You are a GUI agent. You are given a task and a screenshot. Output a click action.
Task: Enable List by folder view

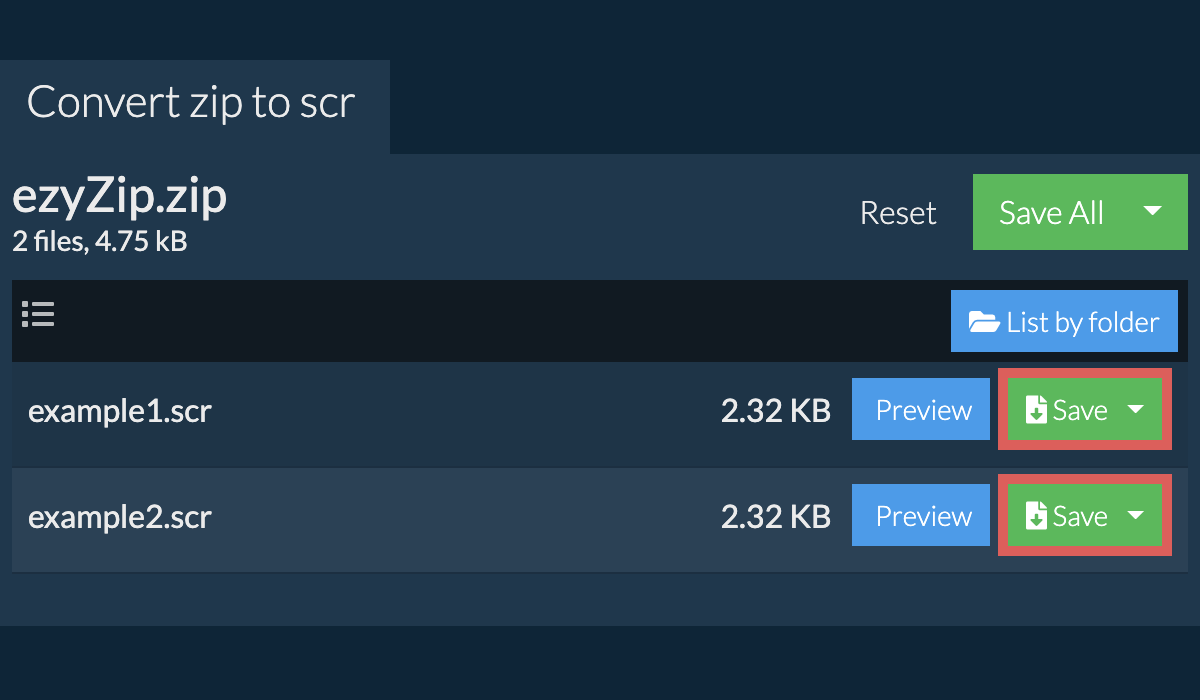coord(1064,321)
